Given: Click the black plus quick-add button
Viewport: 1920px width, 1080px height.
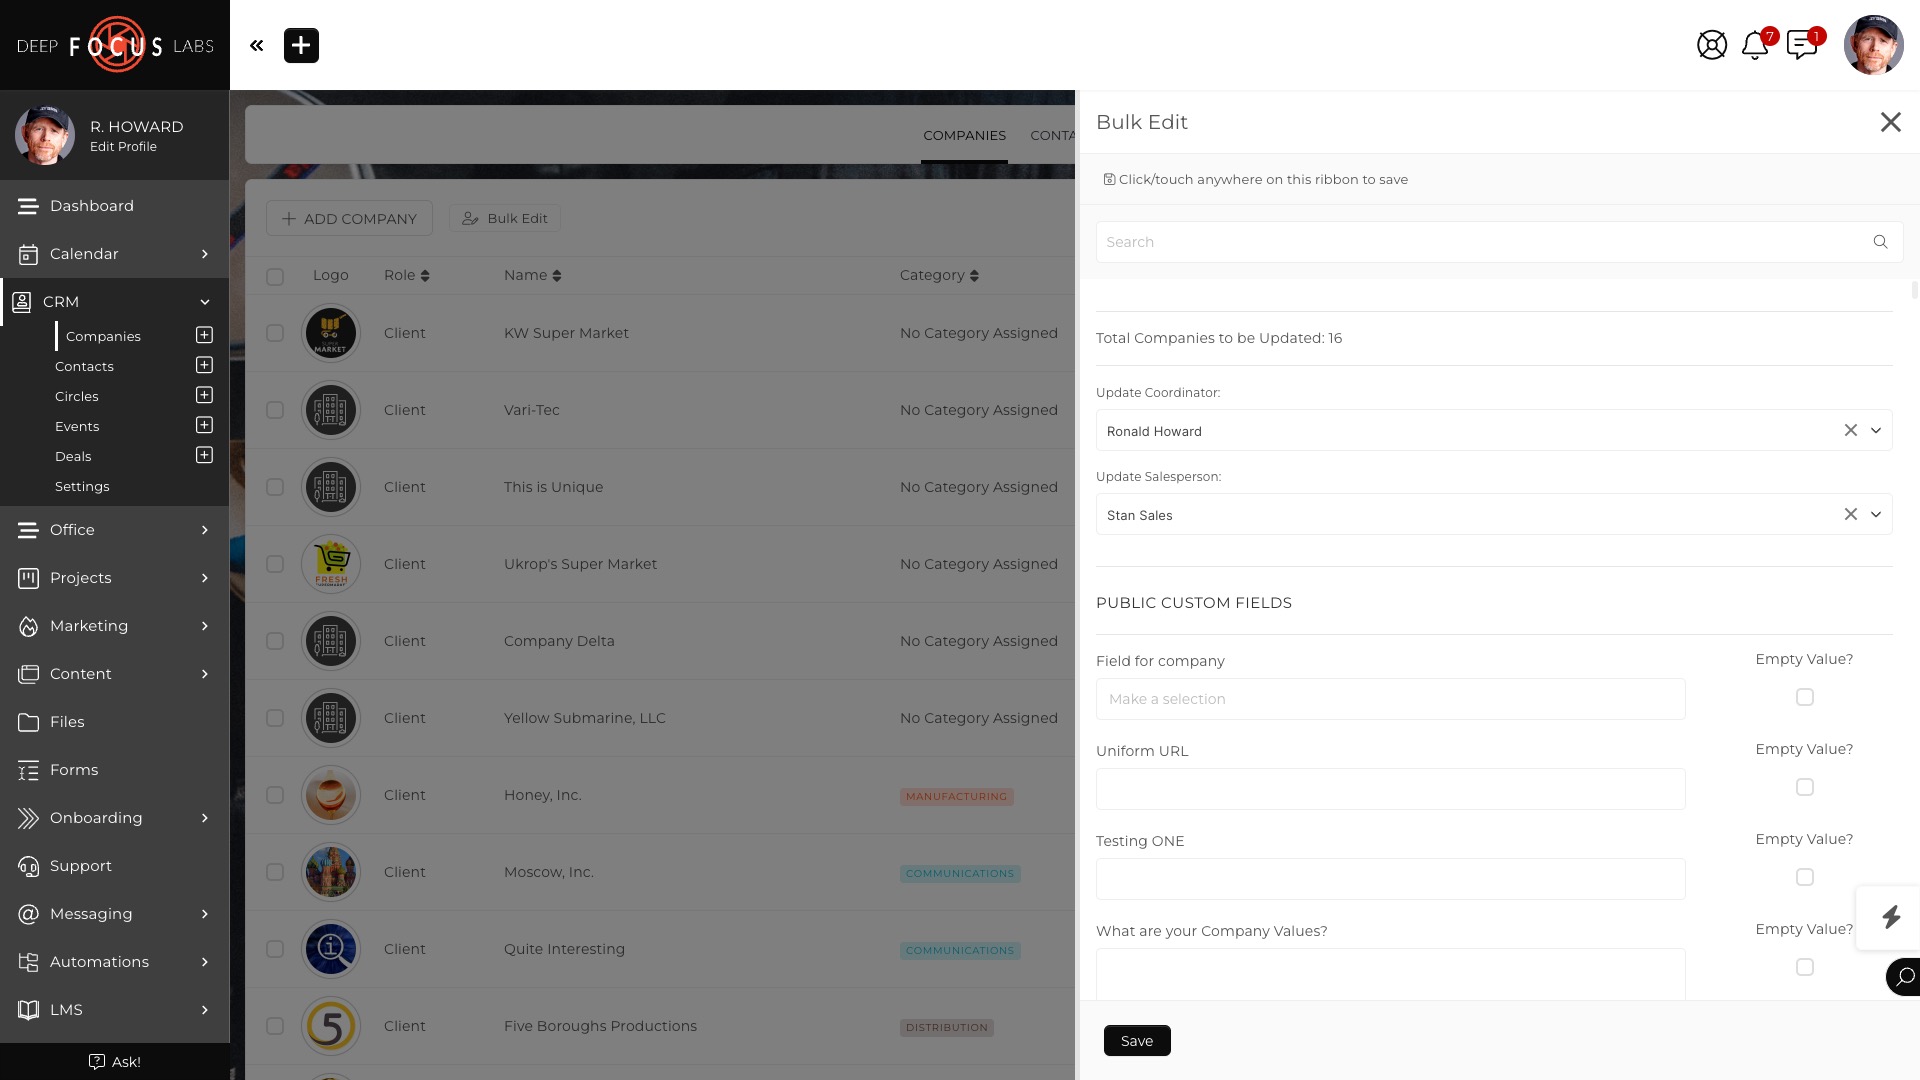Looking at the screenshot, I should [301, 45].
